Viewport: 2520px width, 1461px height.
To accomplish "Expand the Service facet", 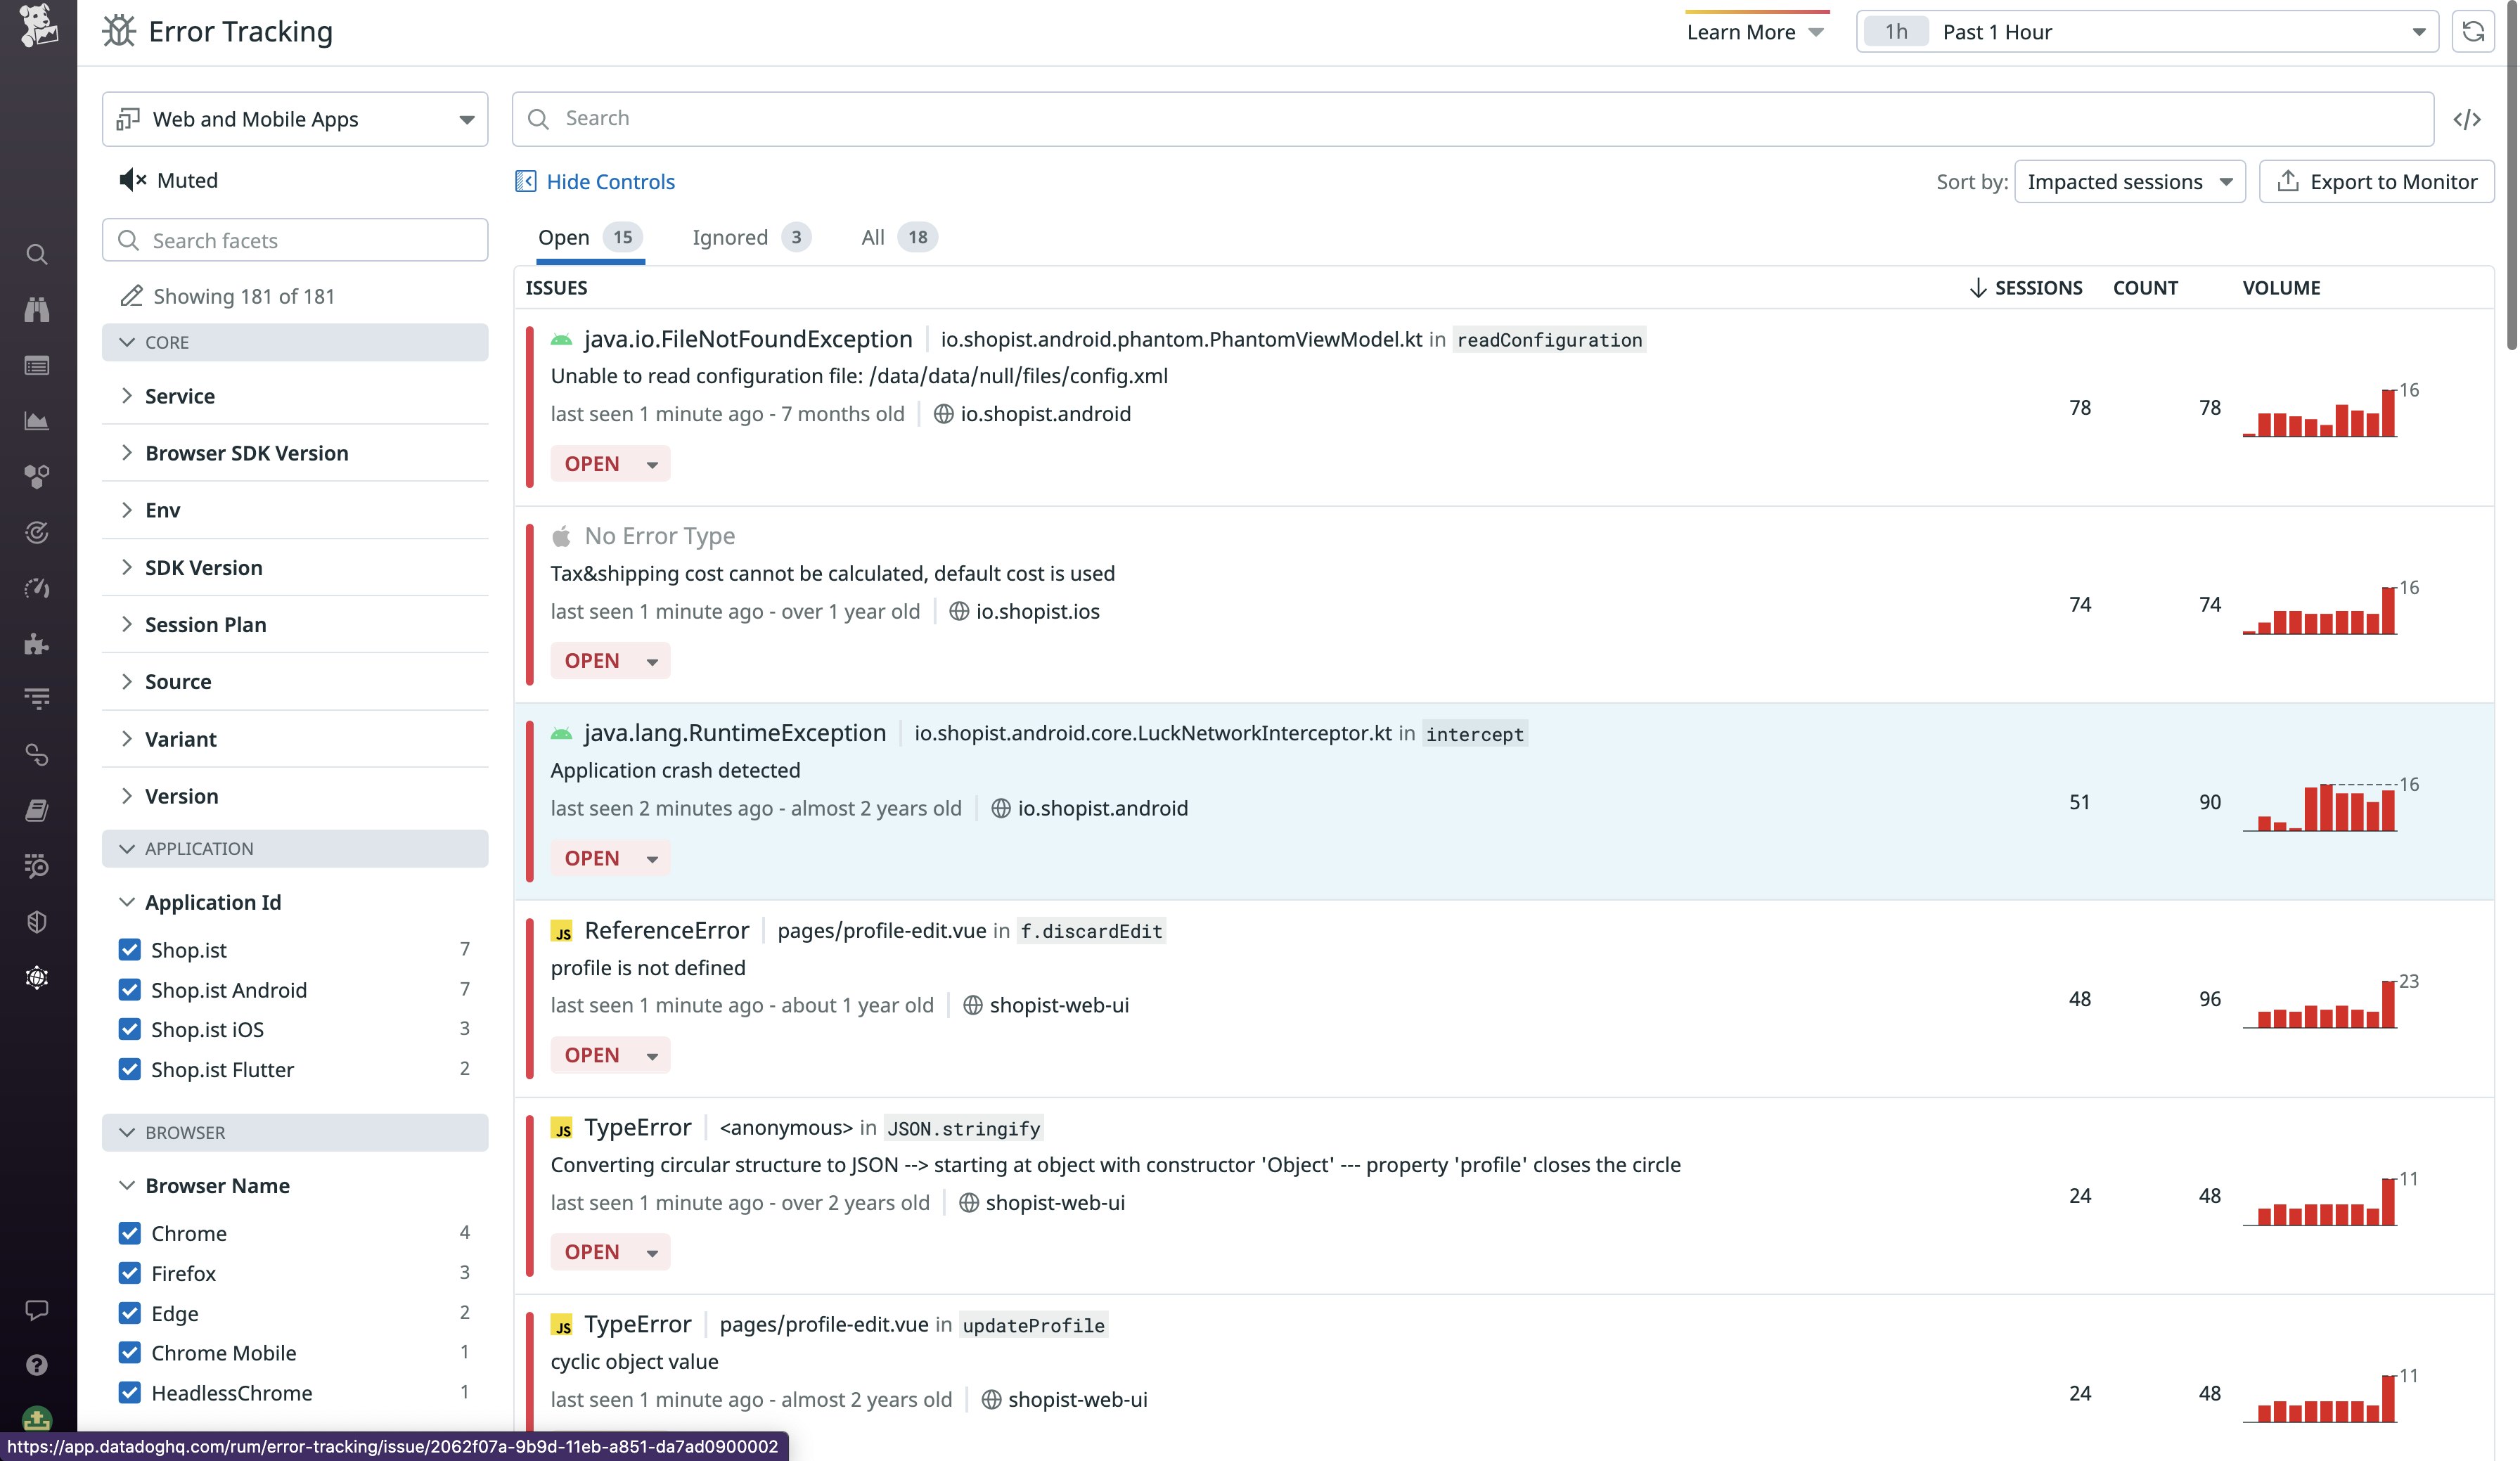I will pyautogui.click(x=180, y=395).
